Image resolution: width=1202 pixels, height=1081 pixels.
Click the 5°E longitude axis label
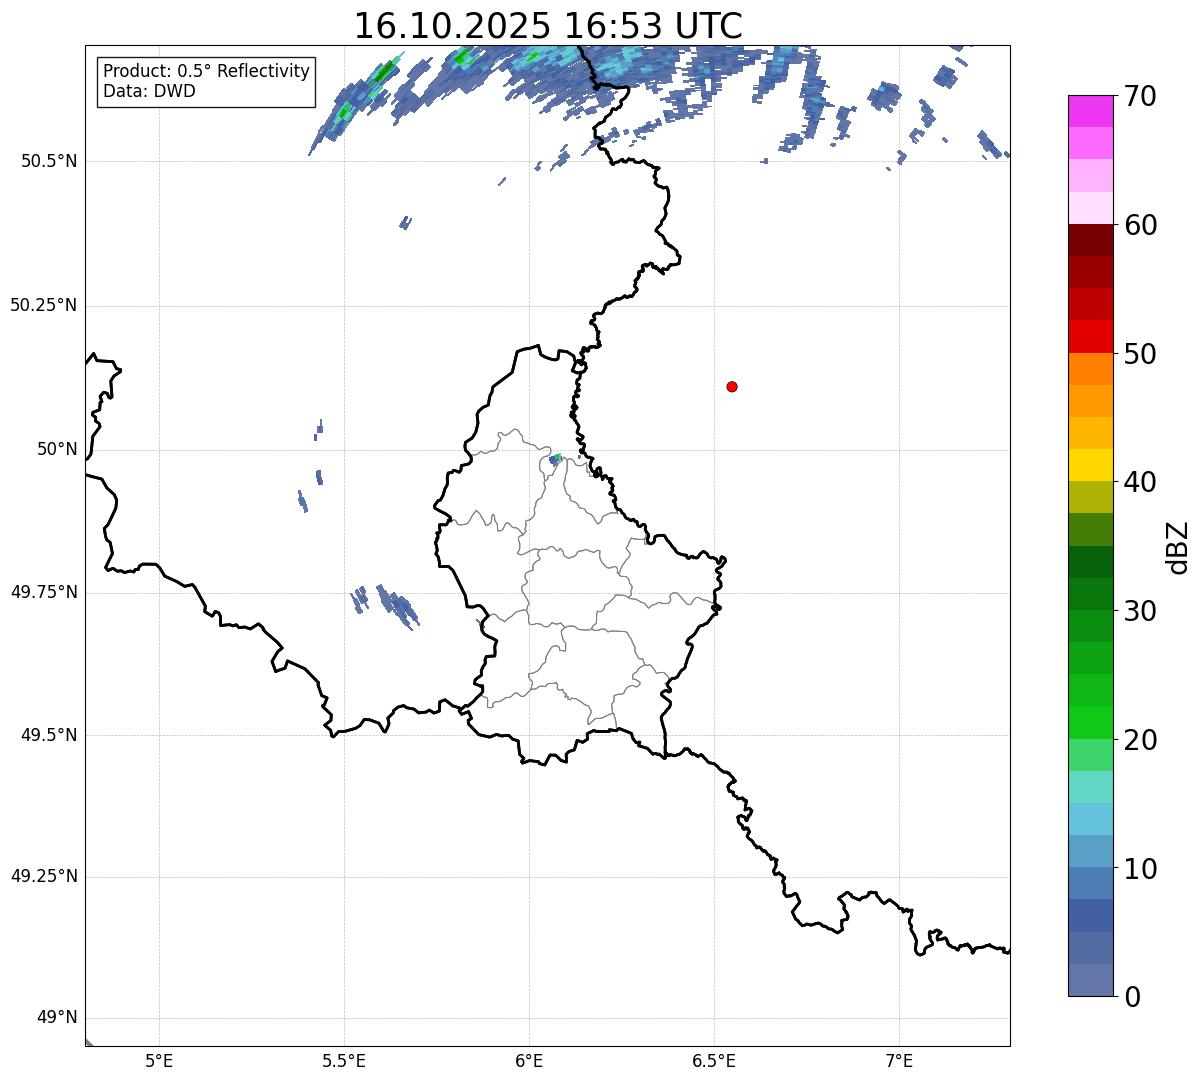click(x=159, y=1060)
